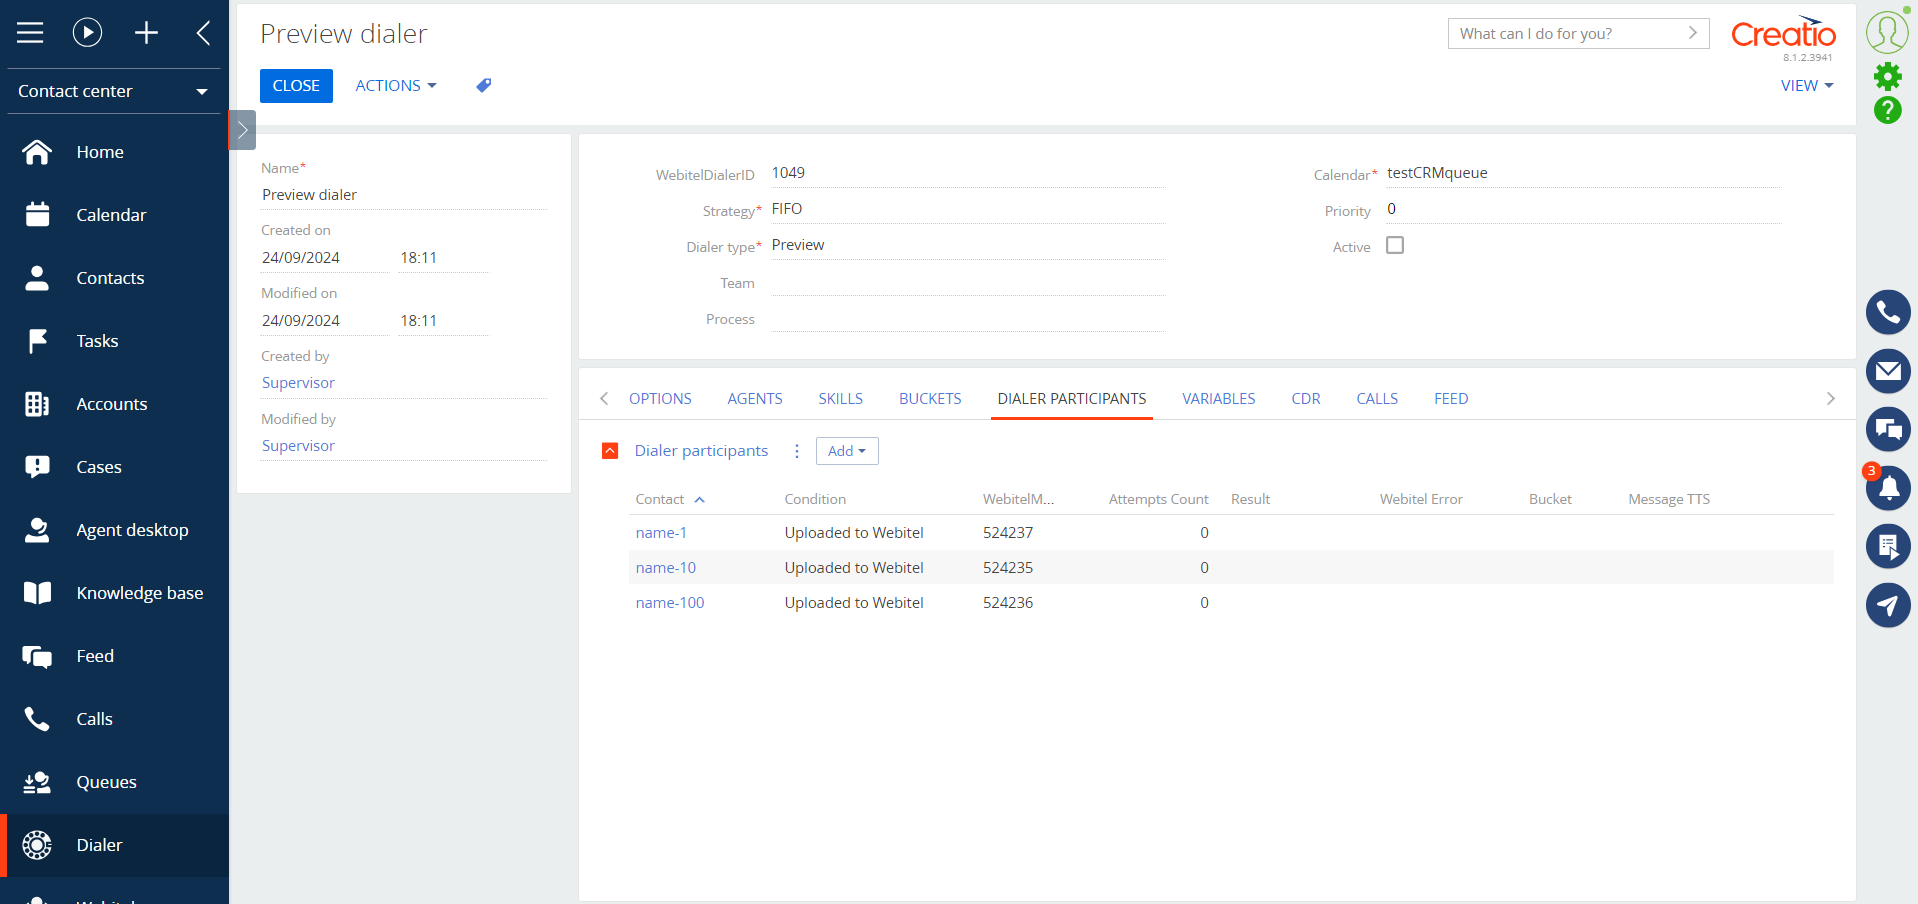Open the email envelope panel icon
Viewport: 1918px width, 904px height.
[1887, 371]
